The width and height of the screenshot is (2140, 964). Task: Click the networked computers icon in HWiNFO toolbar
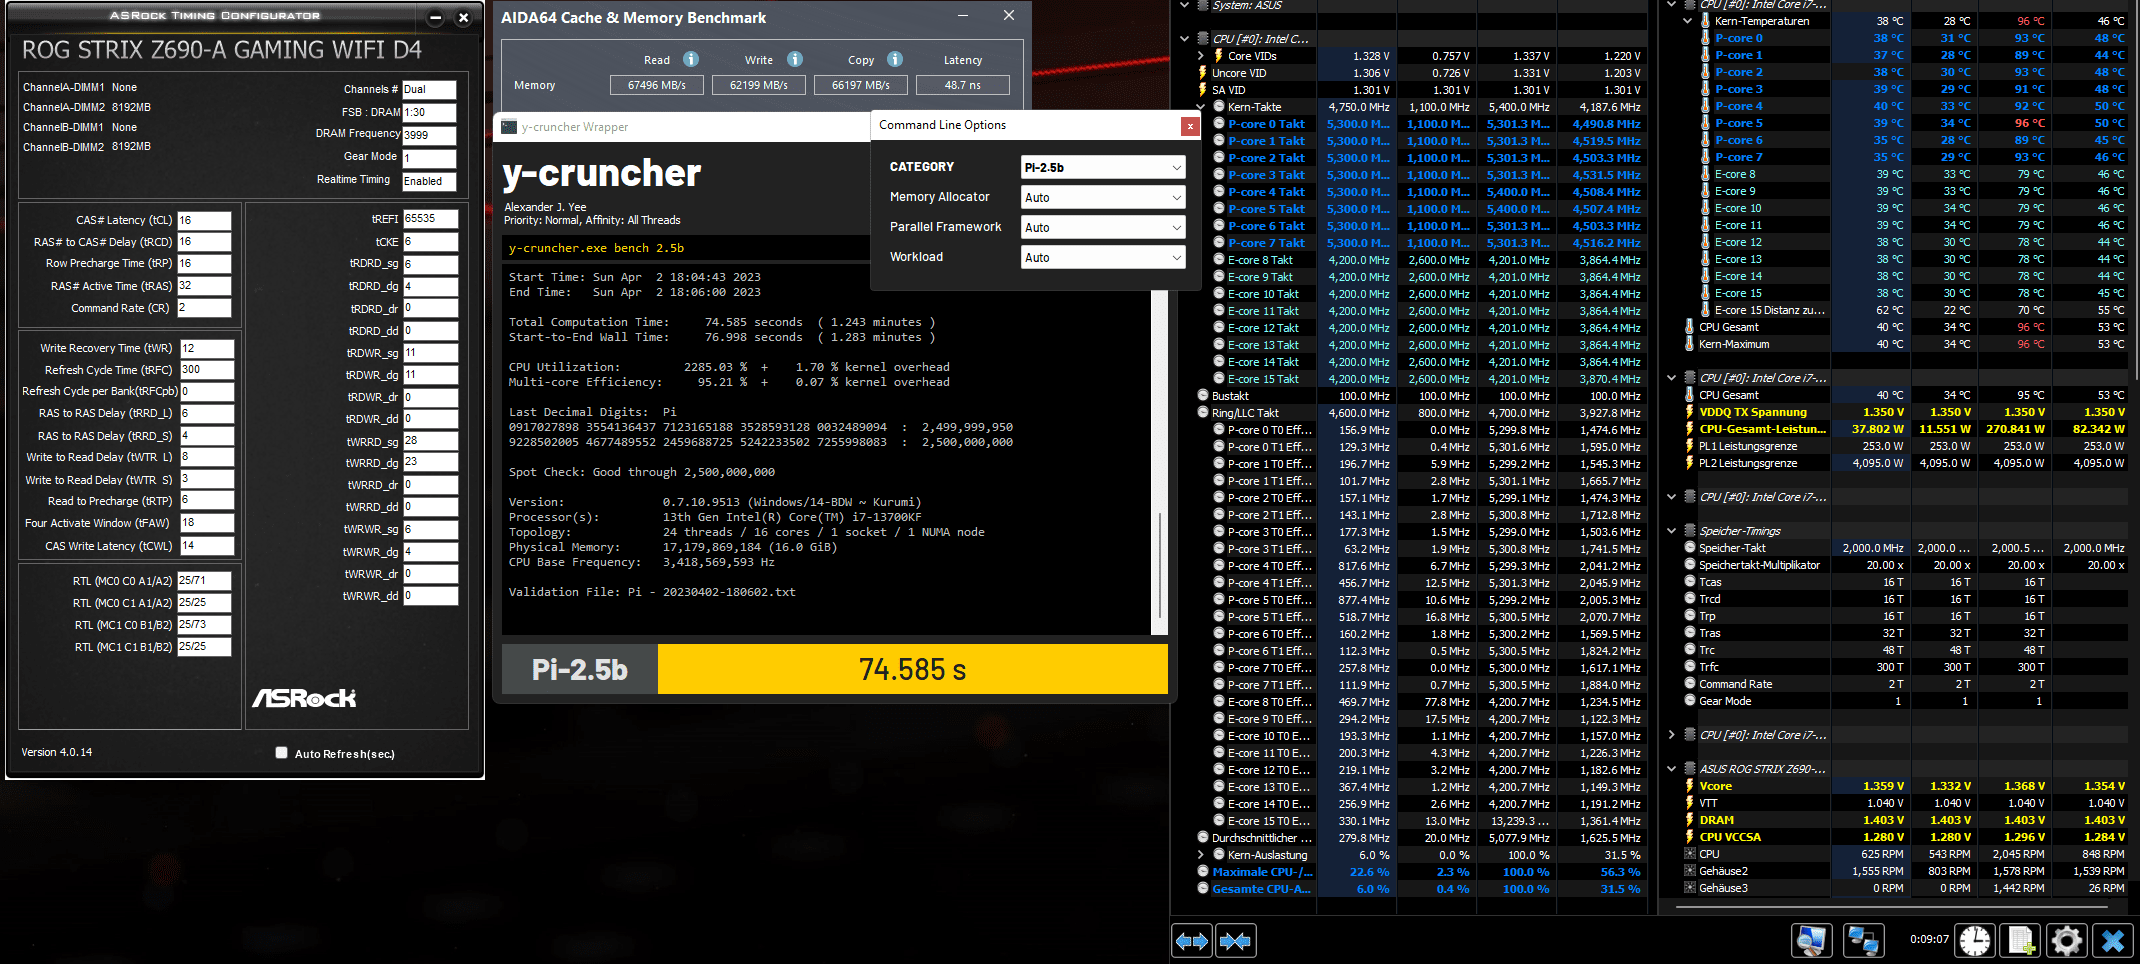pyautogui.click(x=1863, y=941)
